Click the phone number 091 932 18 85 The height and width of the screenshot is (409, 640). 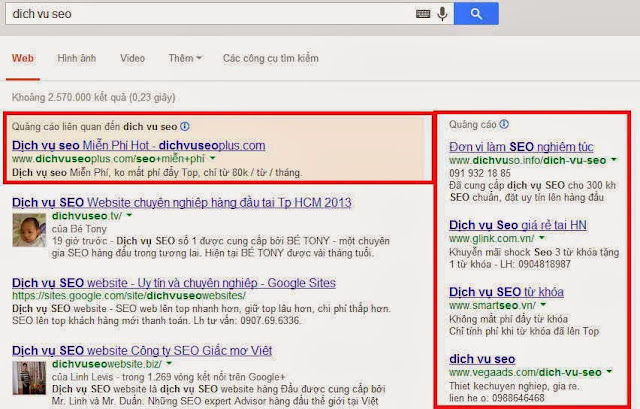(x=480, y=173)
